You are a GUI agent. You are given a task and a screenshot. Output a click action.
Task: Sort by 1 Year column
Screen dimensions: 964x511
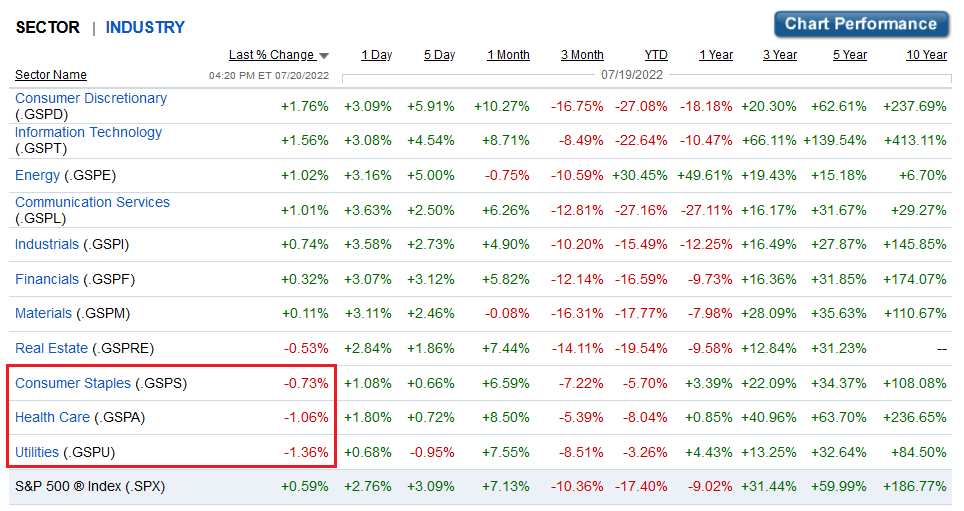[x=716, y=55]
